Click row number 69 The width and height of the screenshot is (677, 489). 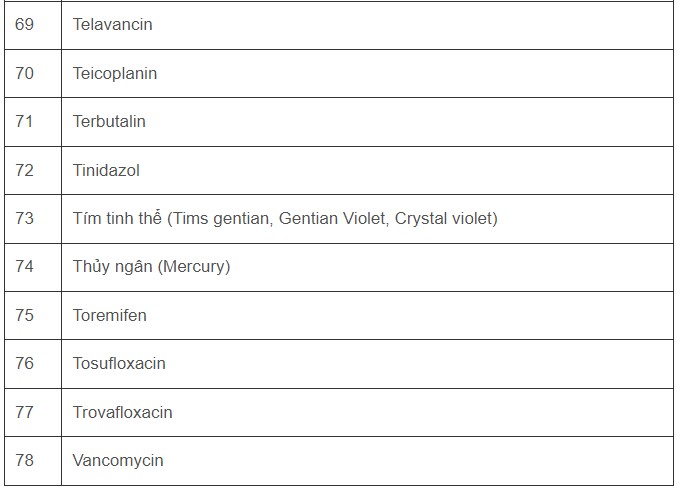(x=24, y=24)
